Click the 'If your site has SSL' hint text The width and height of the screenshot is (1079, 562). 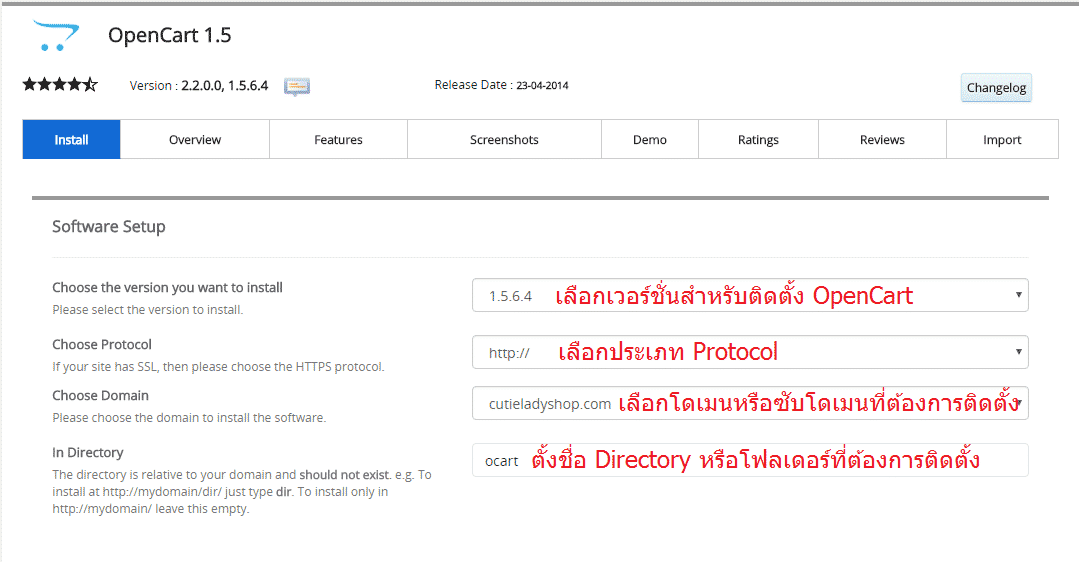tap(218, 367)
